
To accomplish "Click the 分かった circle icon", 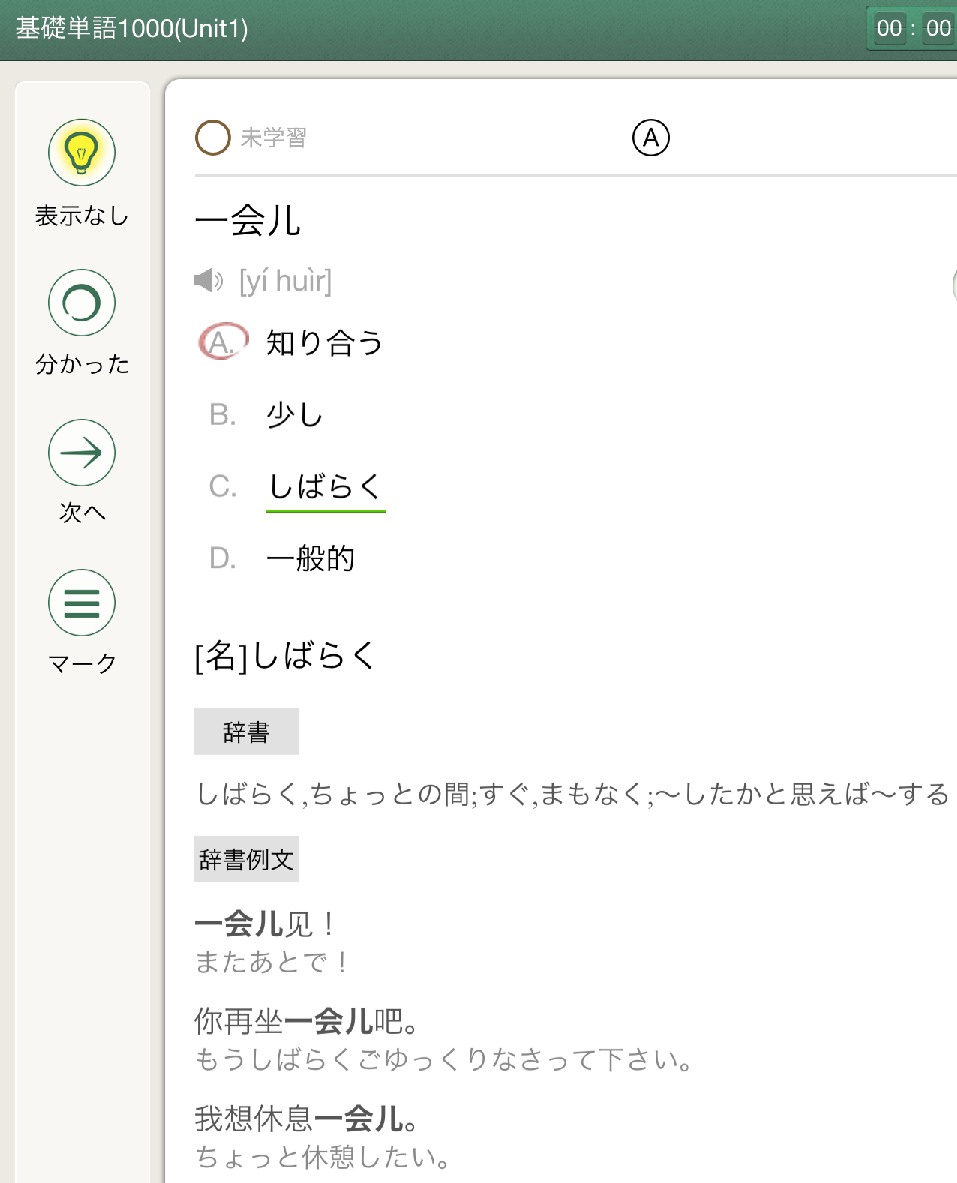I will 82,303.
